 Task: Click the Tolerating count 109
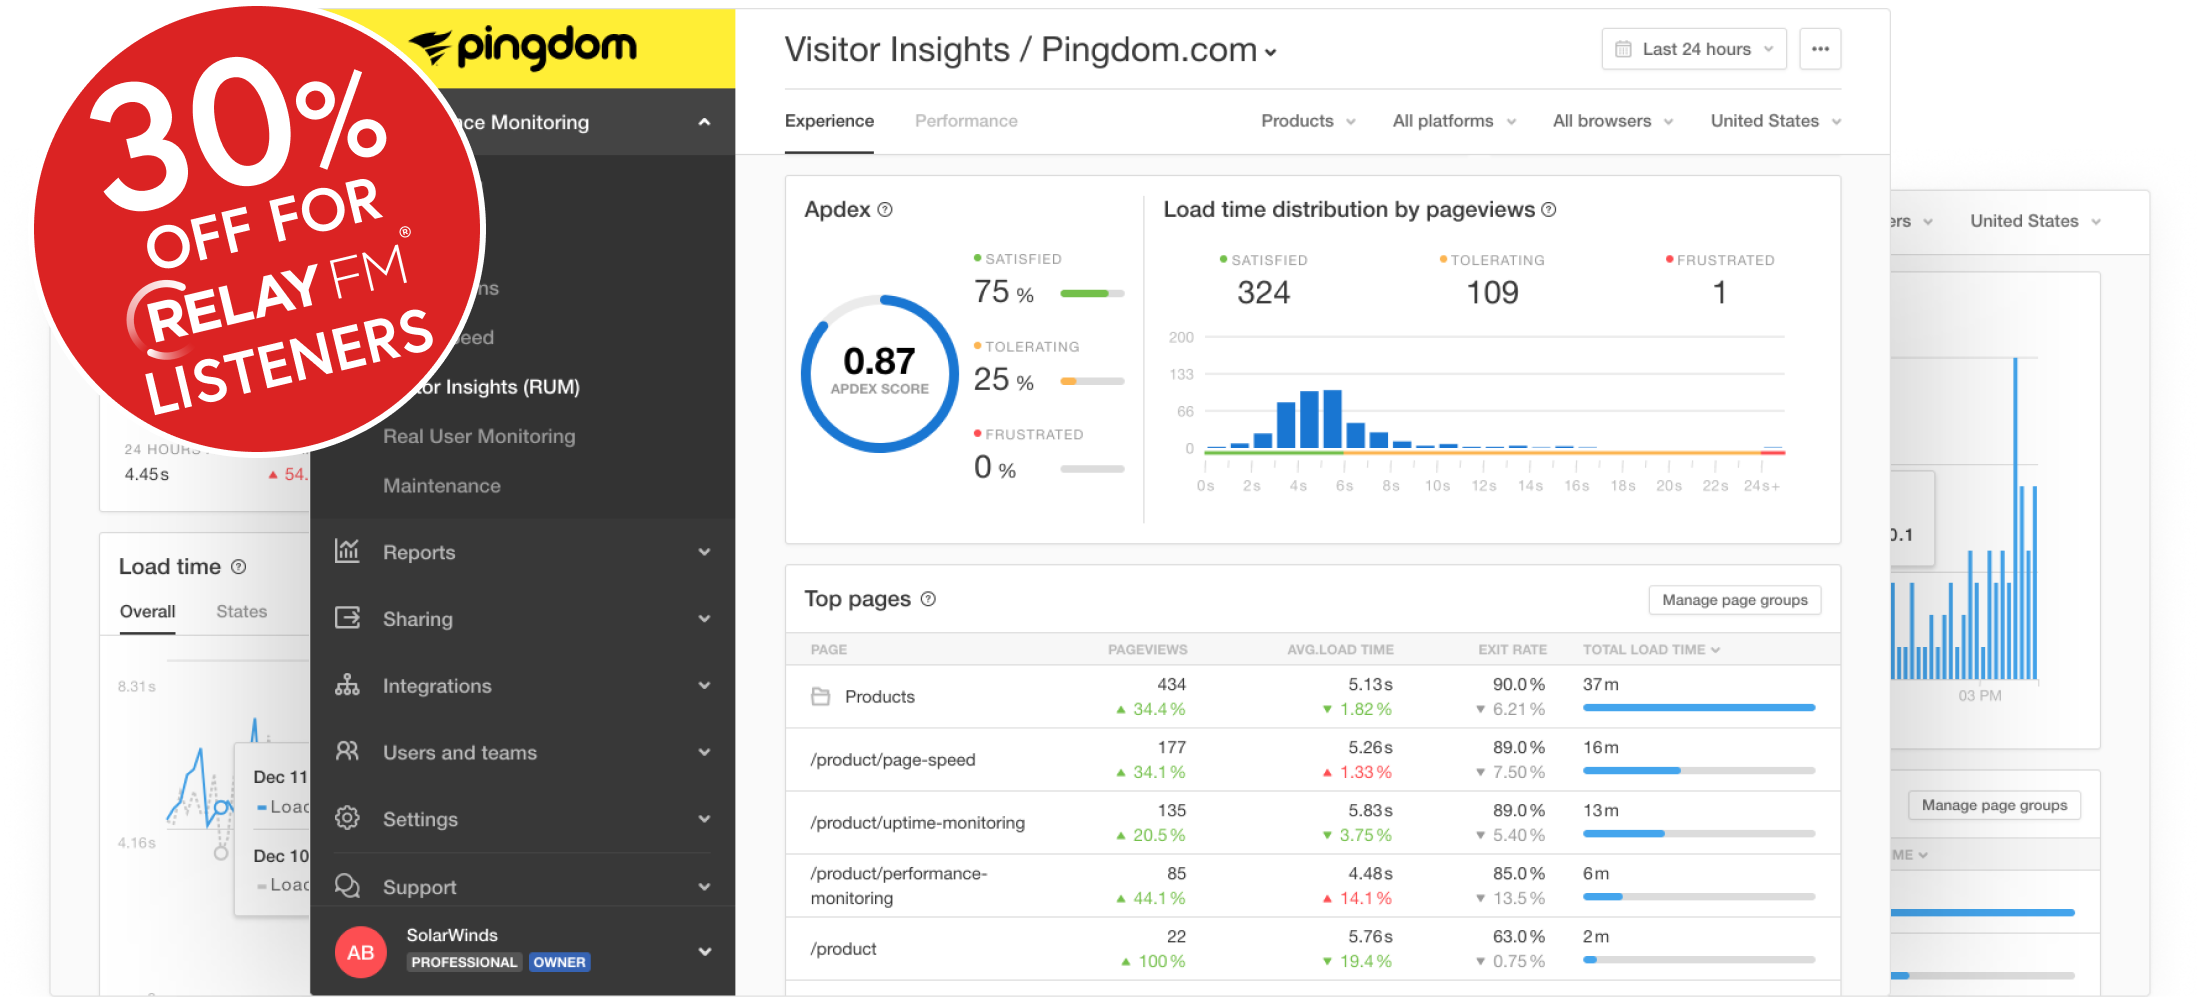[1492, 293]
